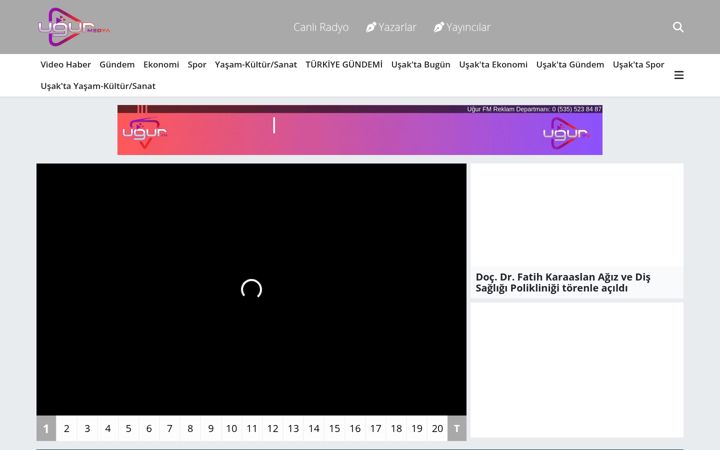Open Video Haber category
Screen dimensions: 720x450
(x=66, y=65)
